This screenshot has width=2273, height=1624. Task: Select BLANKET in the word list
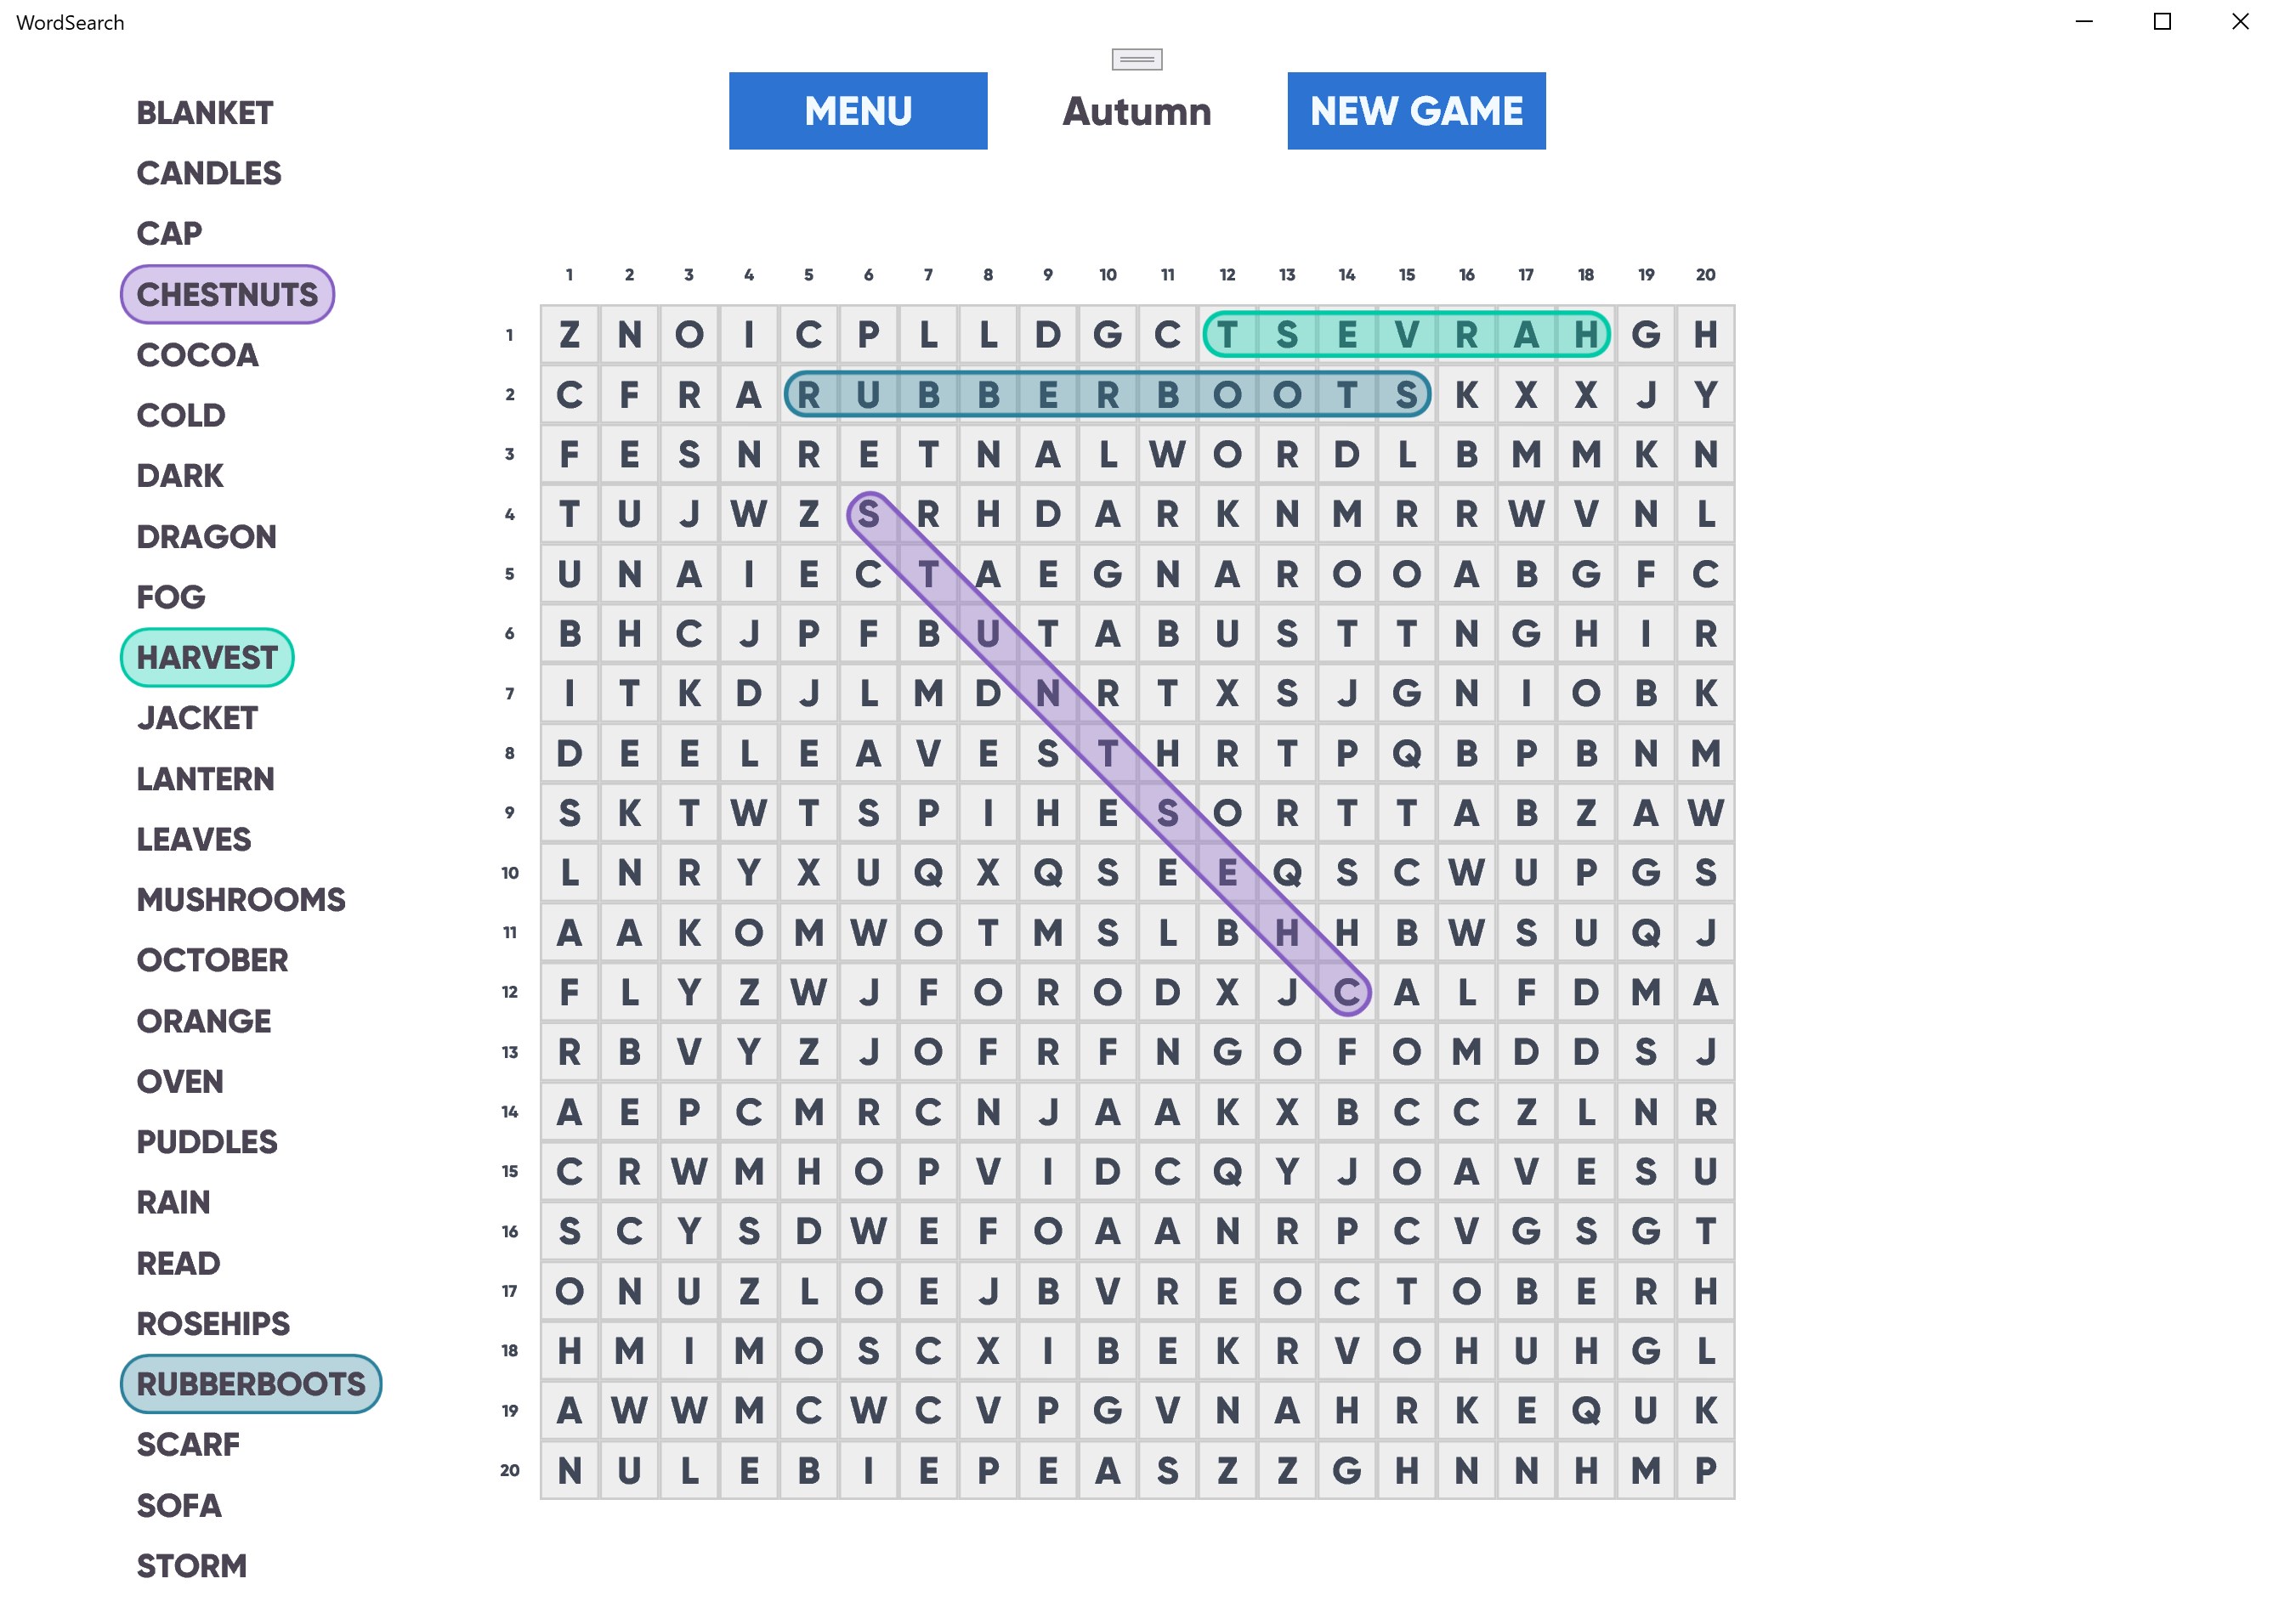pos(204,113)
